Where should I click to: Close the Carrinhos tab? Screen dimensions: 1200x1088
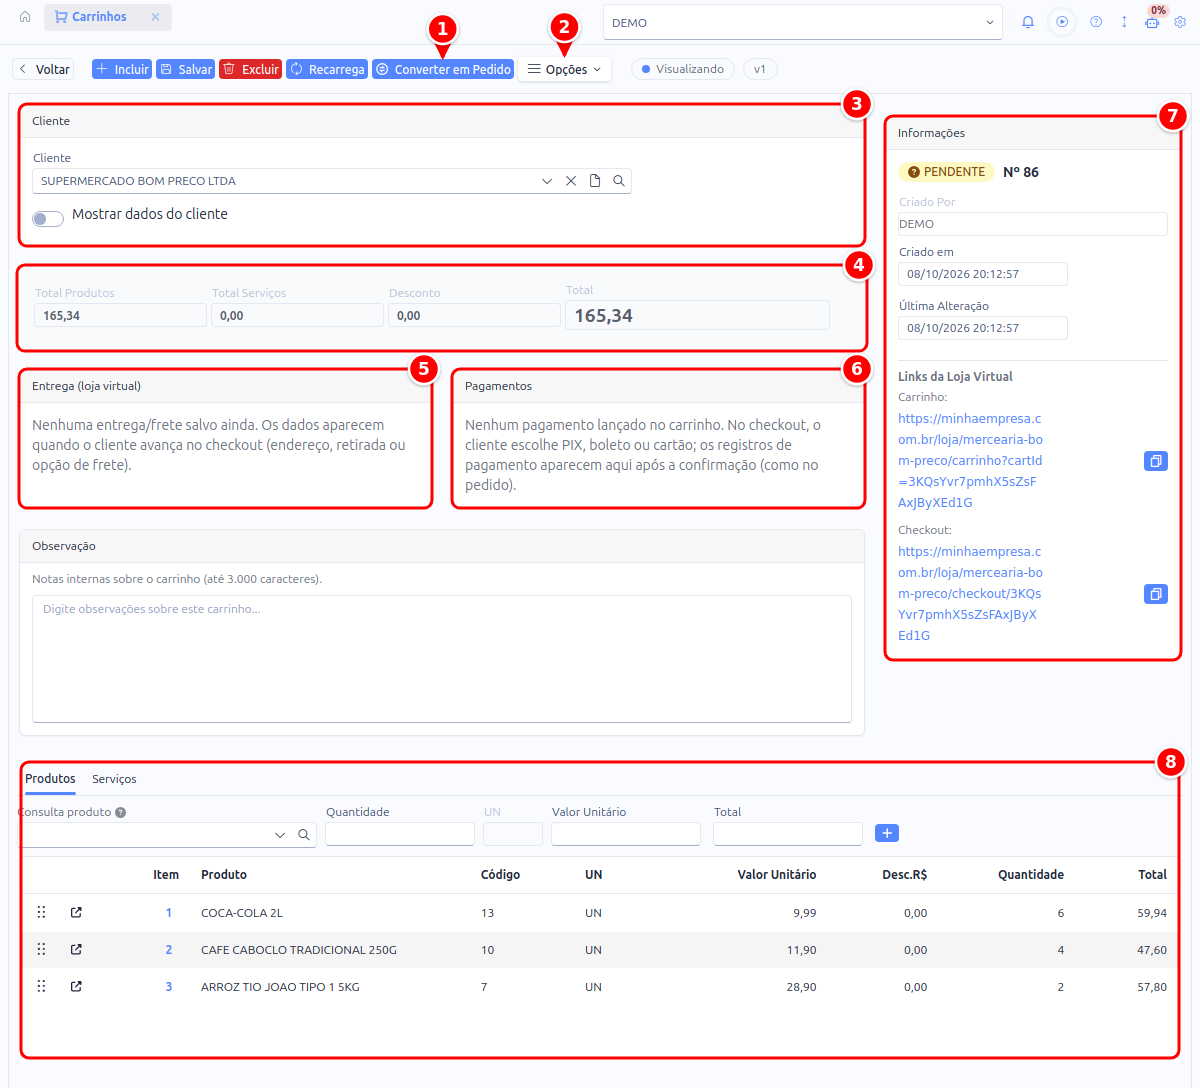pyautogui.click(x=155, y=17)
